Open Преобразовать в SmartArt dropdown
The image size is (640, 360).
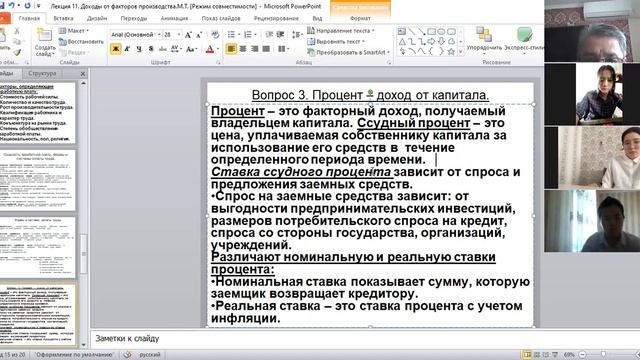(x=348, y=52)
